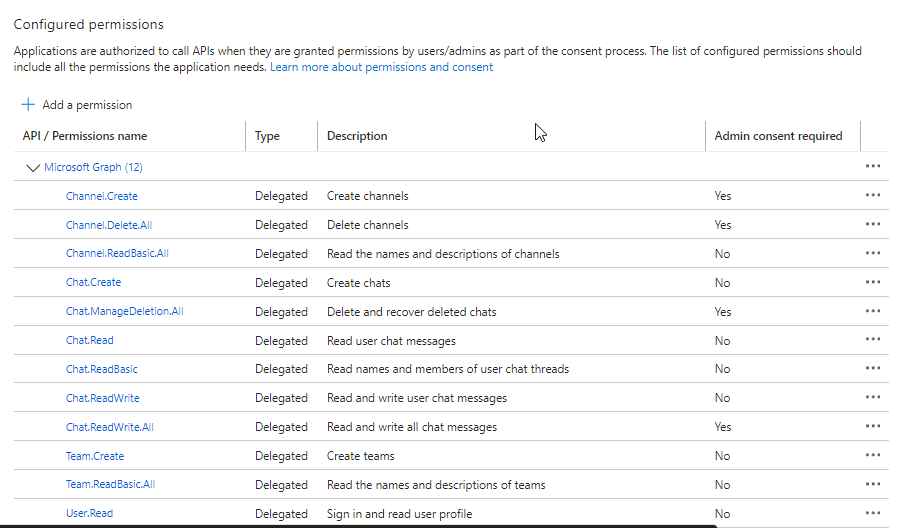Click the Type column header
Screen dimensions: 899x528
click(x=267, y=136)
